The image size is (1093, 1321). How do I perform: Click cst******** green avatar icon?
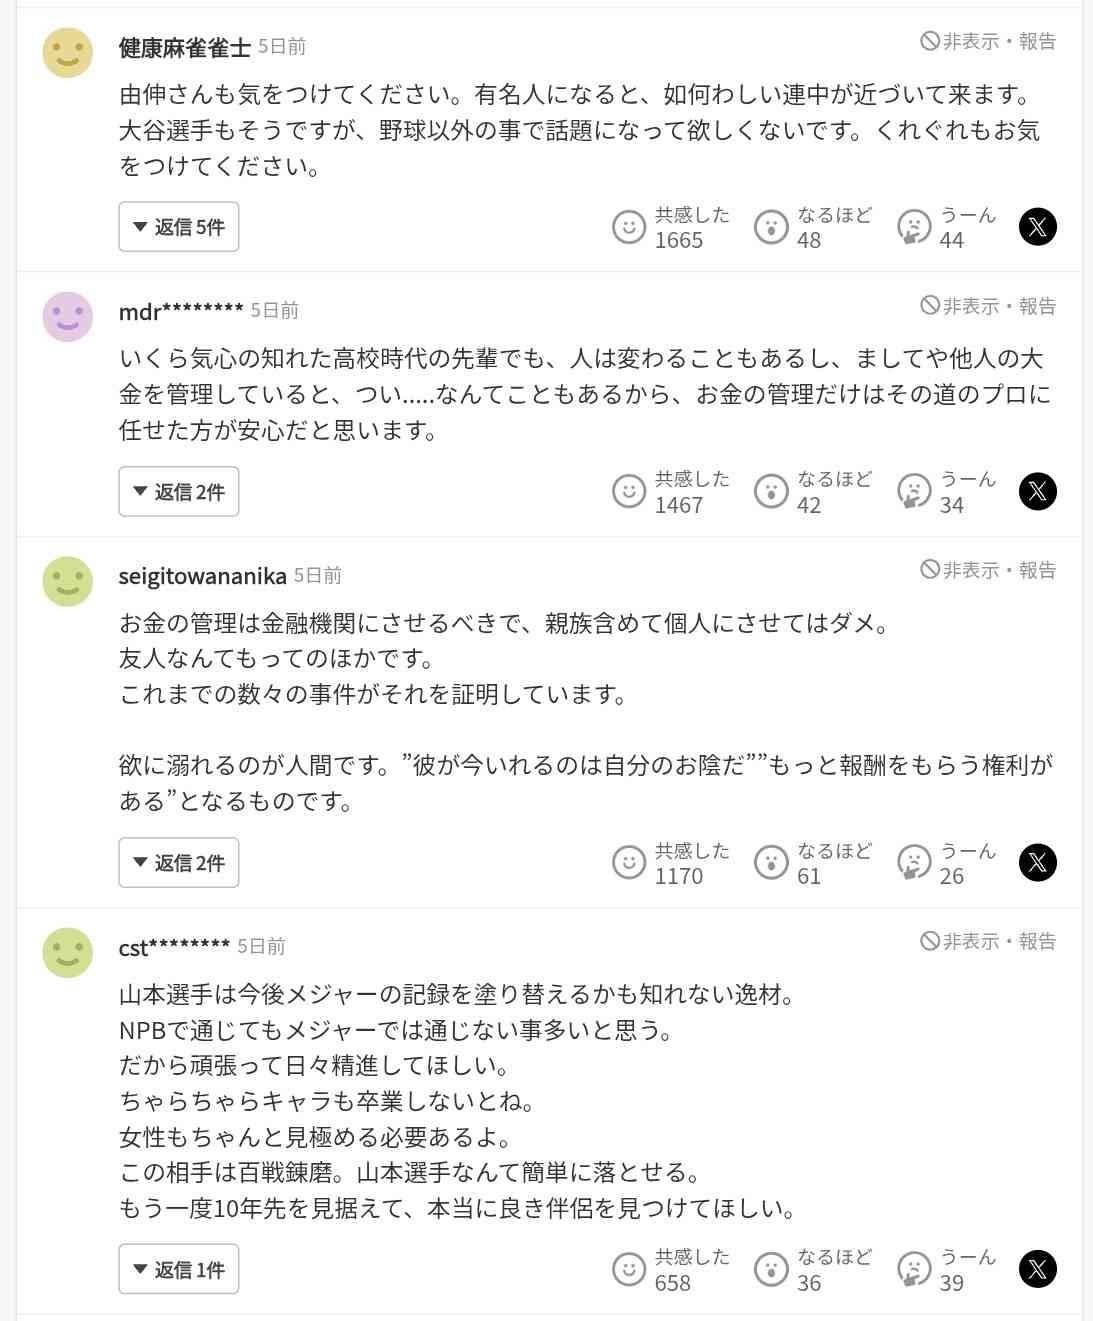coord(68,952)
